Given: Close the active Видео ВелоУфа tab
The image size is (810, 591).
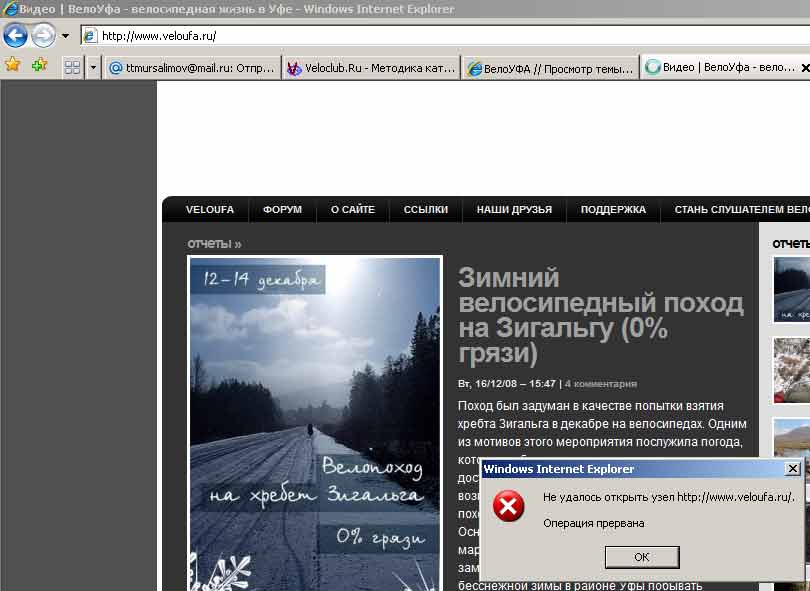Looking at the screenshot, I should [804, 68].
